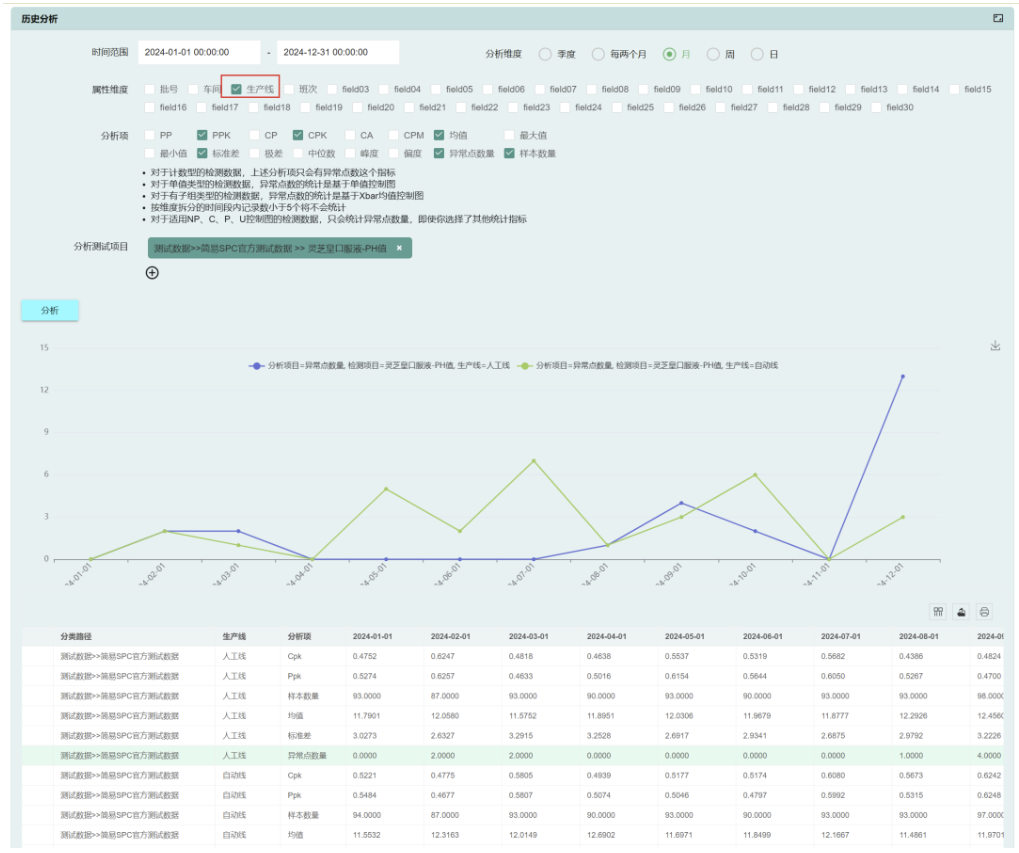Uncheck the 异常点数量 analysis item
Viewport: 1019px width, 853px height.
(x=439, y=154)
